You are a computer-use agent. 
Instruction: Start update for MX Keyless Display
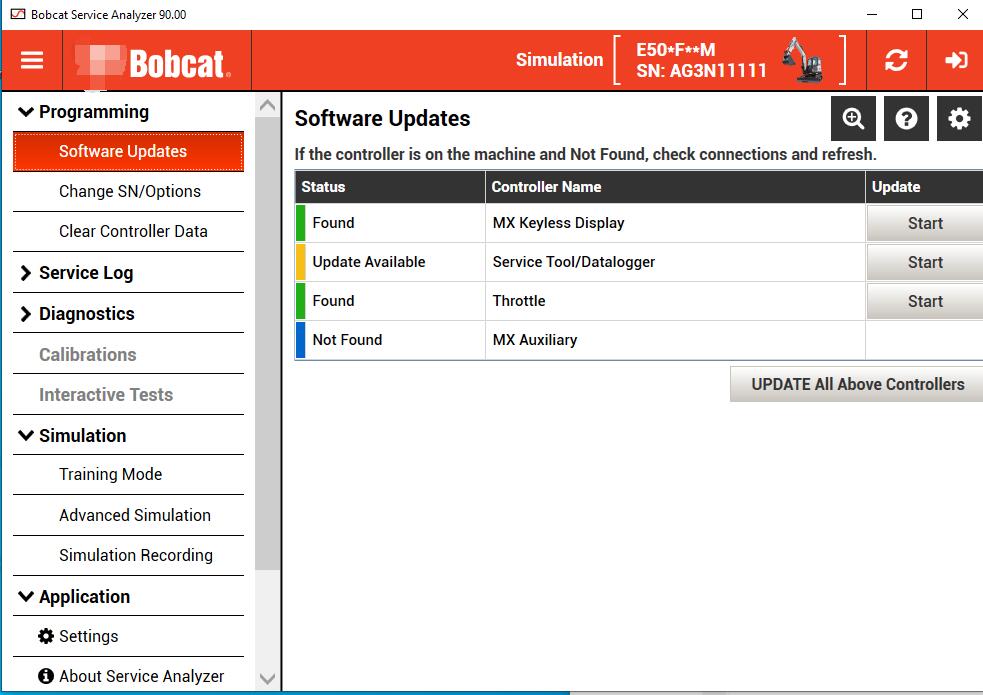coord(925,223)
